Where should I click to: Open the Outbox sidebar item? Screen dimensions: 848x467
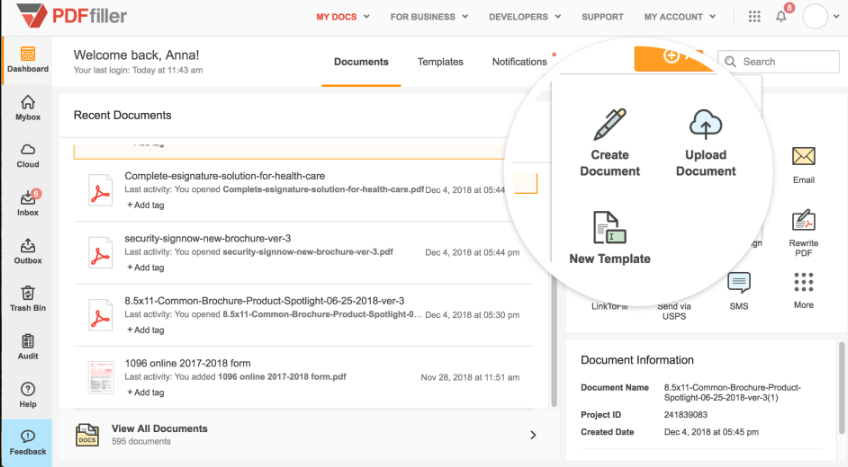click(28, 251)
